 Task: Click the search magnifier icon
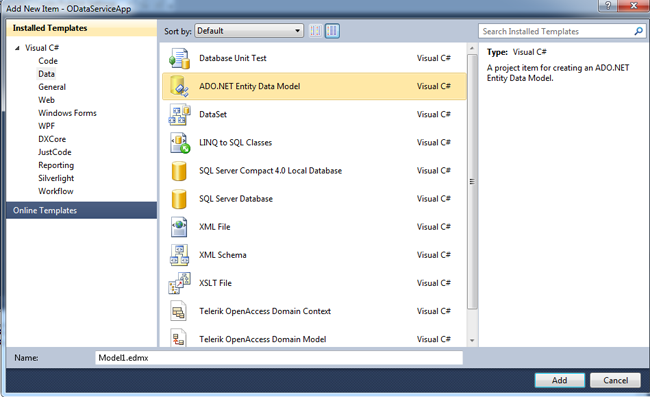point(638,31)
